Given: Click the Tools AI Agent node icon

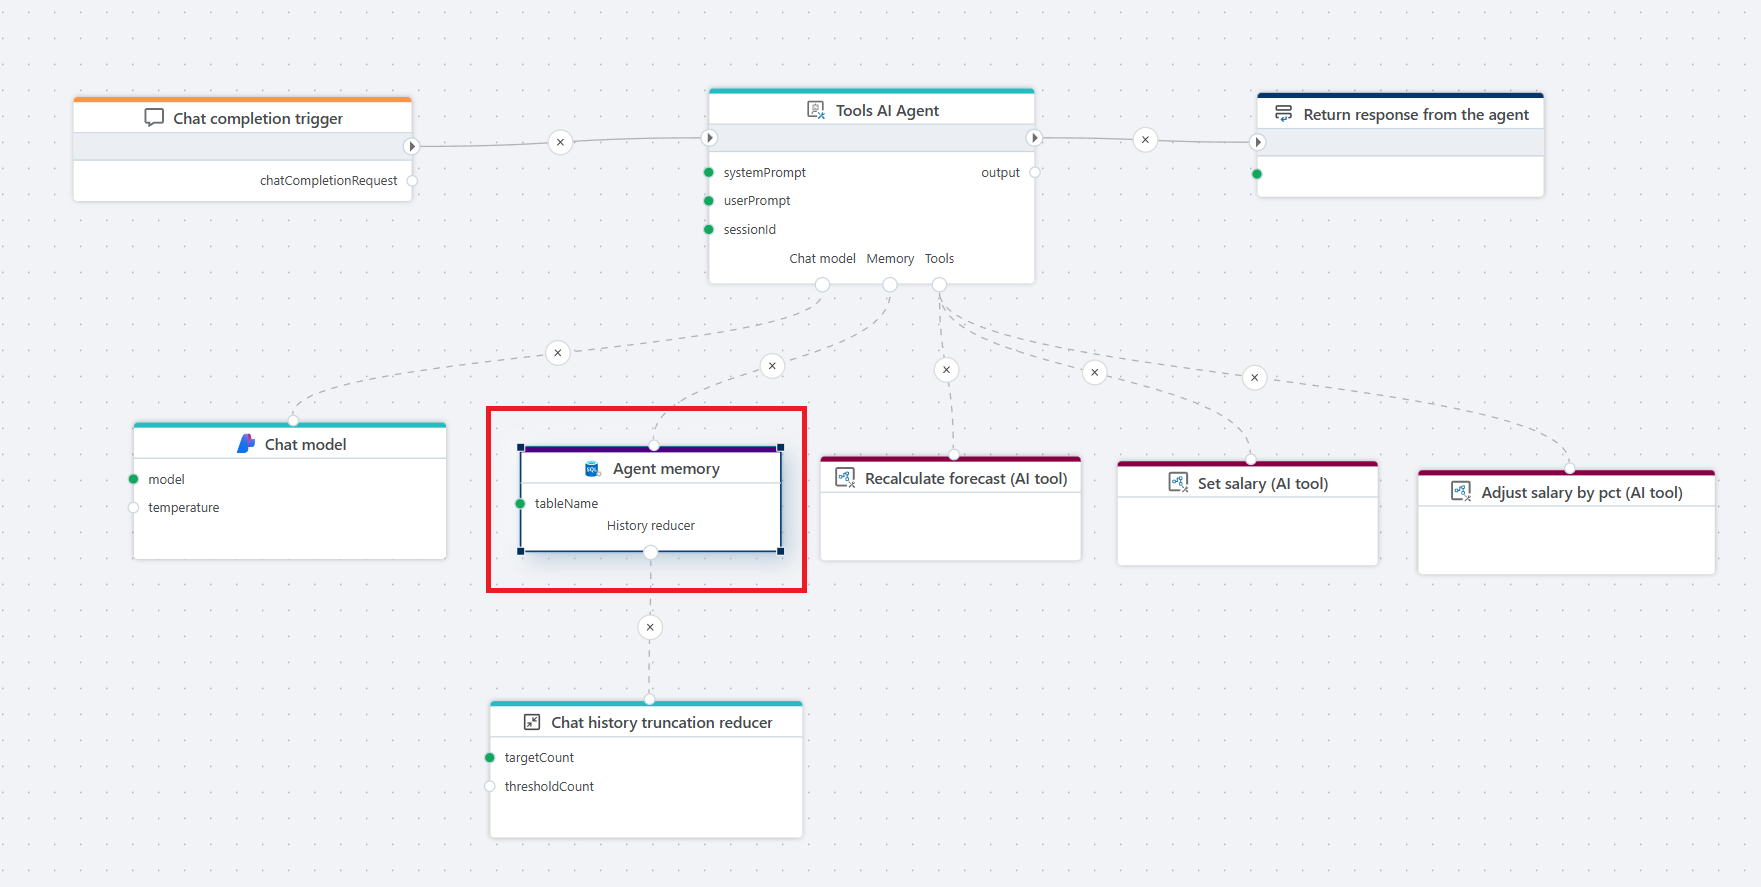Looking at the screenshot, I should coord(816,110).
